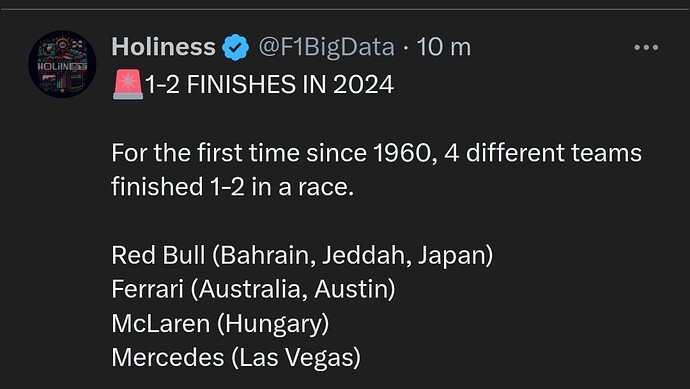Click the 'finished 1-2 in a race.' line
Screen dimensions: 690x389
232,187
